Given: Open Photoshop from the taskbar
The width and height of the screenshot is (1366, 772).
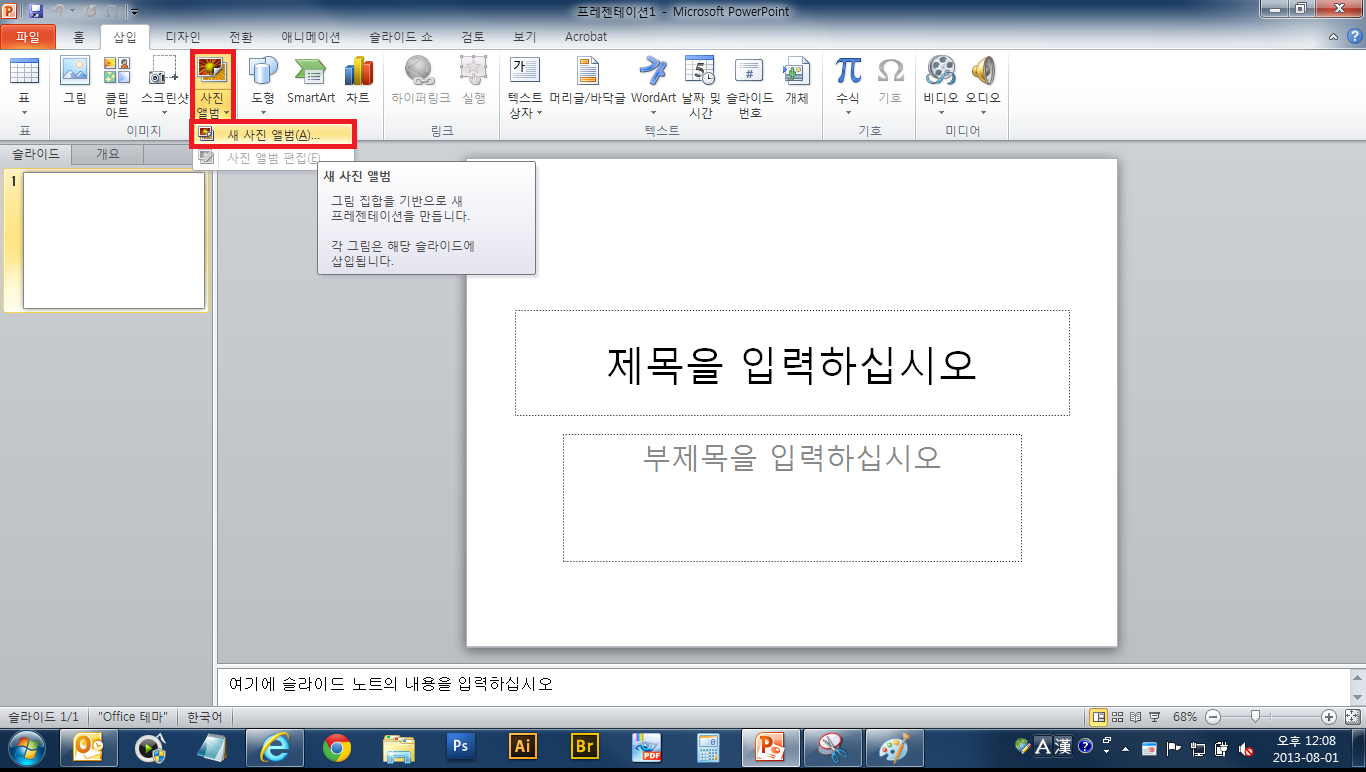Looking at the screenshot, I should coord(460,746).
